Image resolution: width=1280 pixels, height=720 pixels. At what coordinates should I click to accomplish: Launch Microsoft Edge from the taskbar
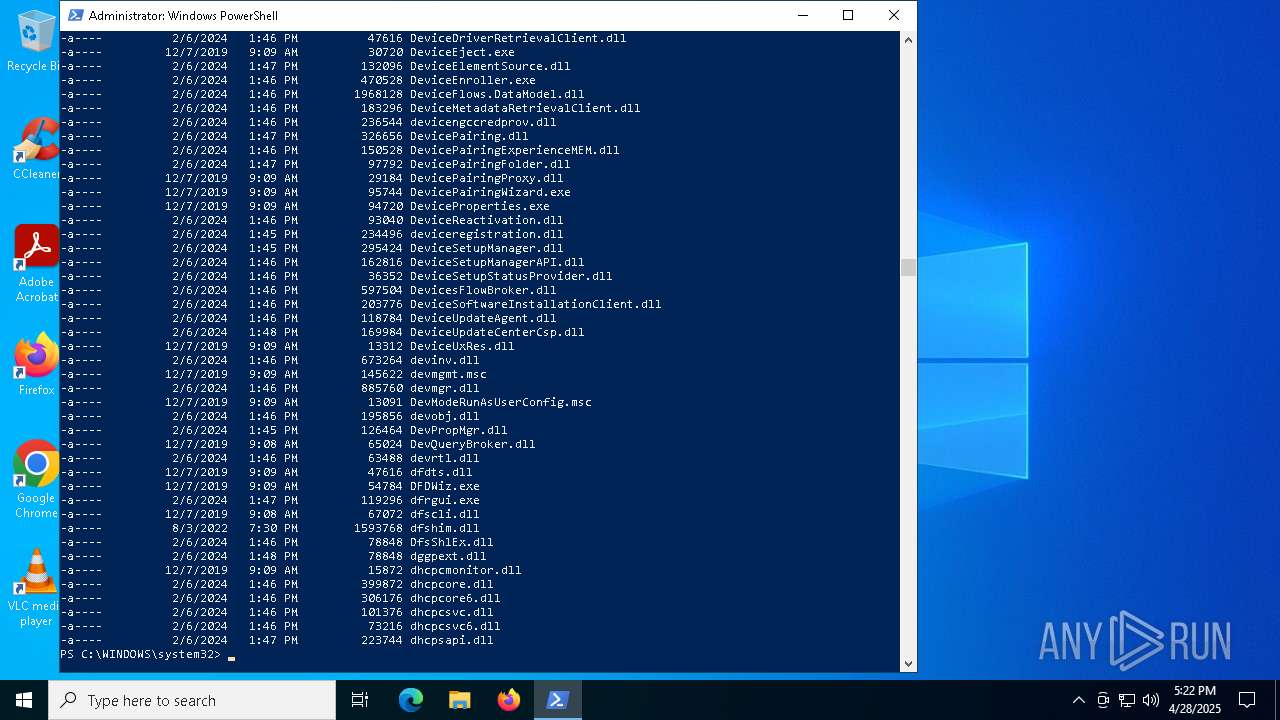(411, 700)
